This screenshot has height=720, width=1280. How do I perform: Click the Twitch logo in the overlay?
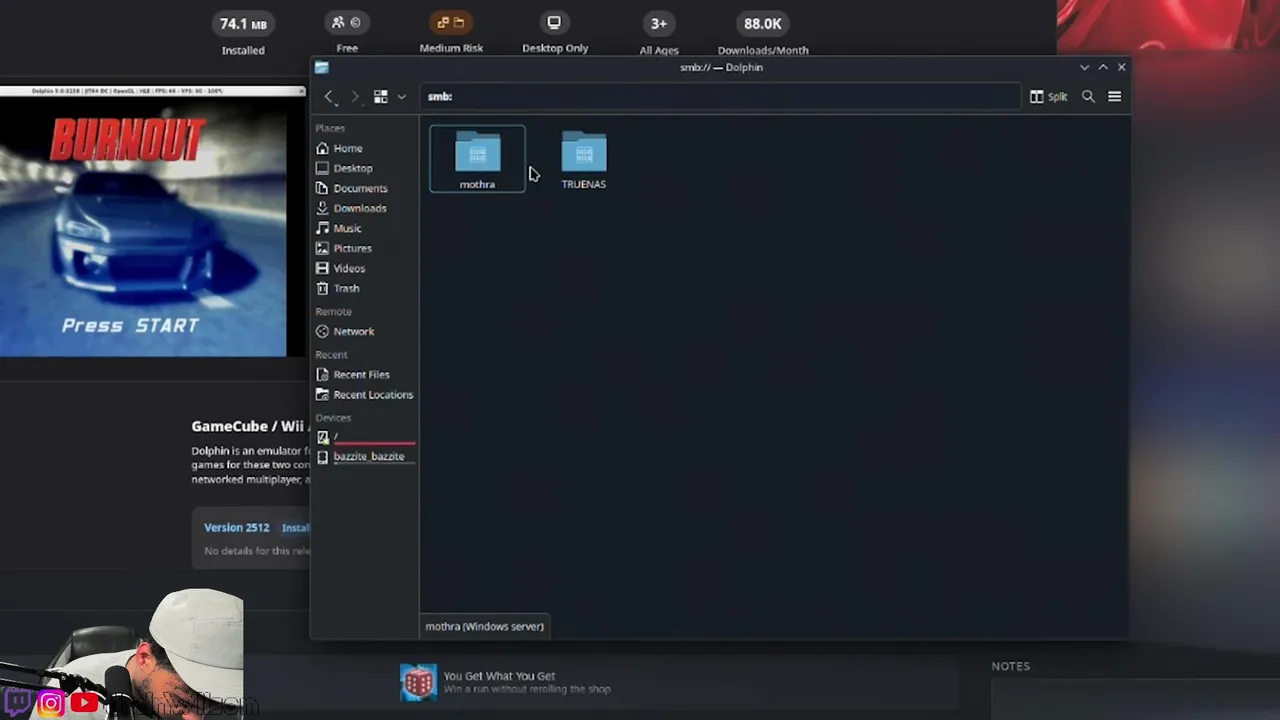tap(17, 703)
